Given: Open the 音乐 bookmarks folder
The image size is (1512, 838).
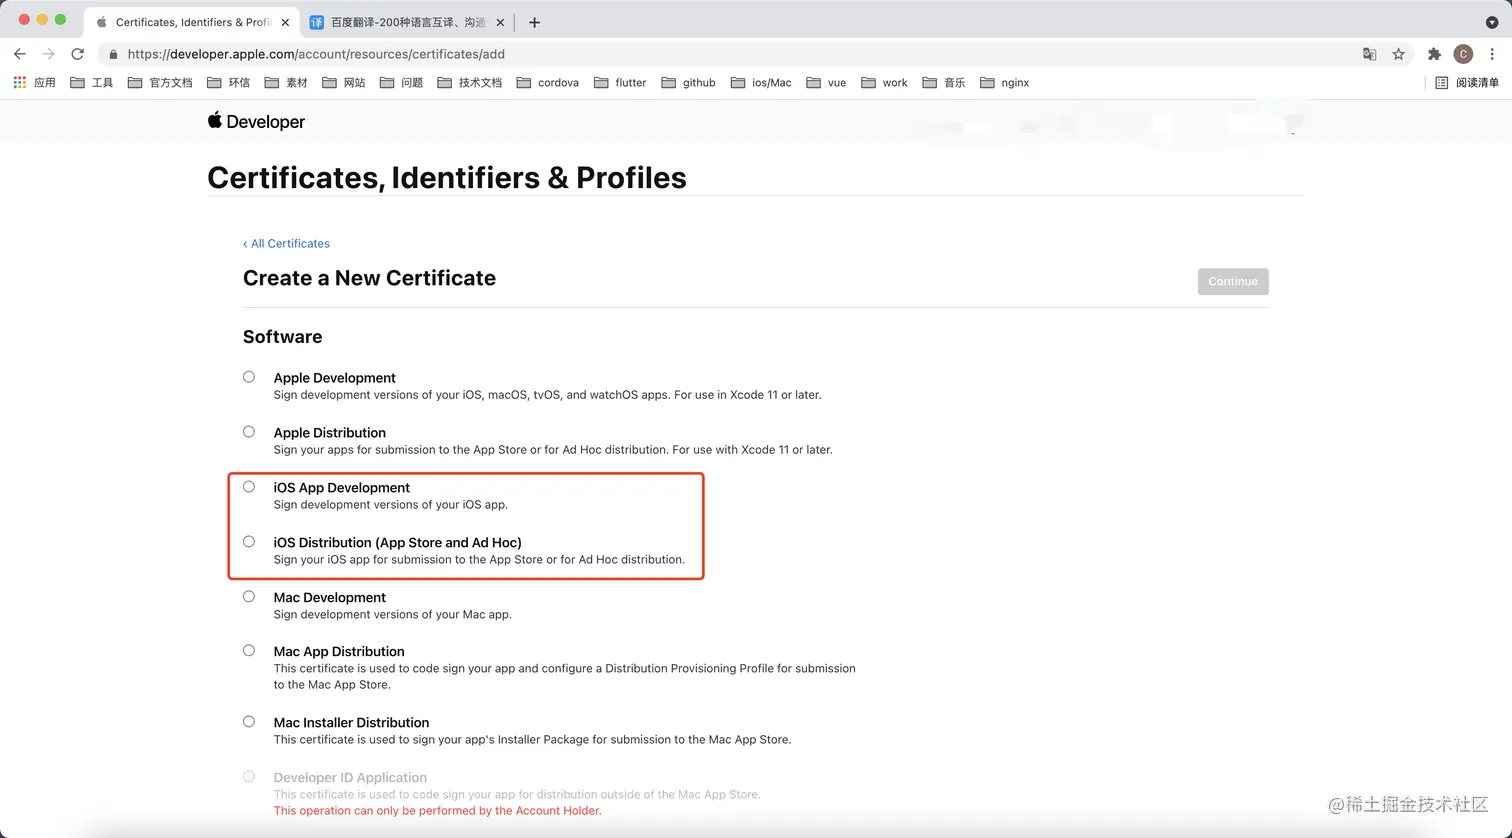Looking at the screenshot, I should click(x=944, y=83).
